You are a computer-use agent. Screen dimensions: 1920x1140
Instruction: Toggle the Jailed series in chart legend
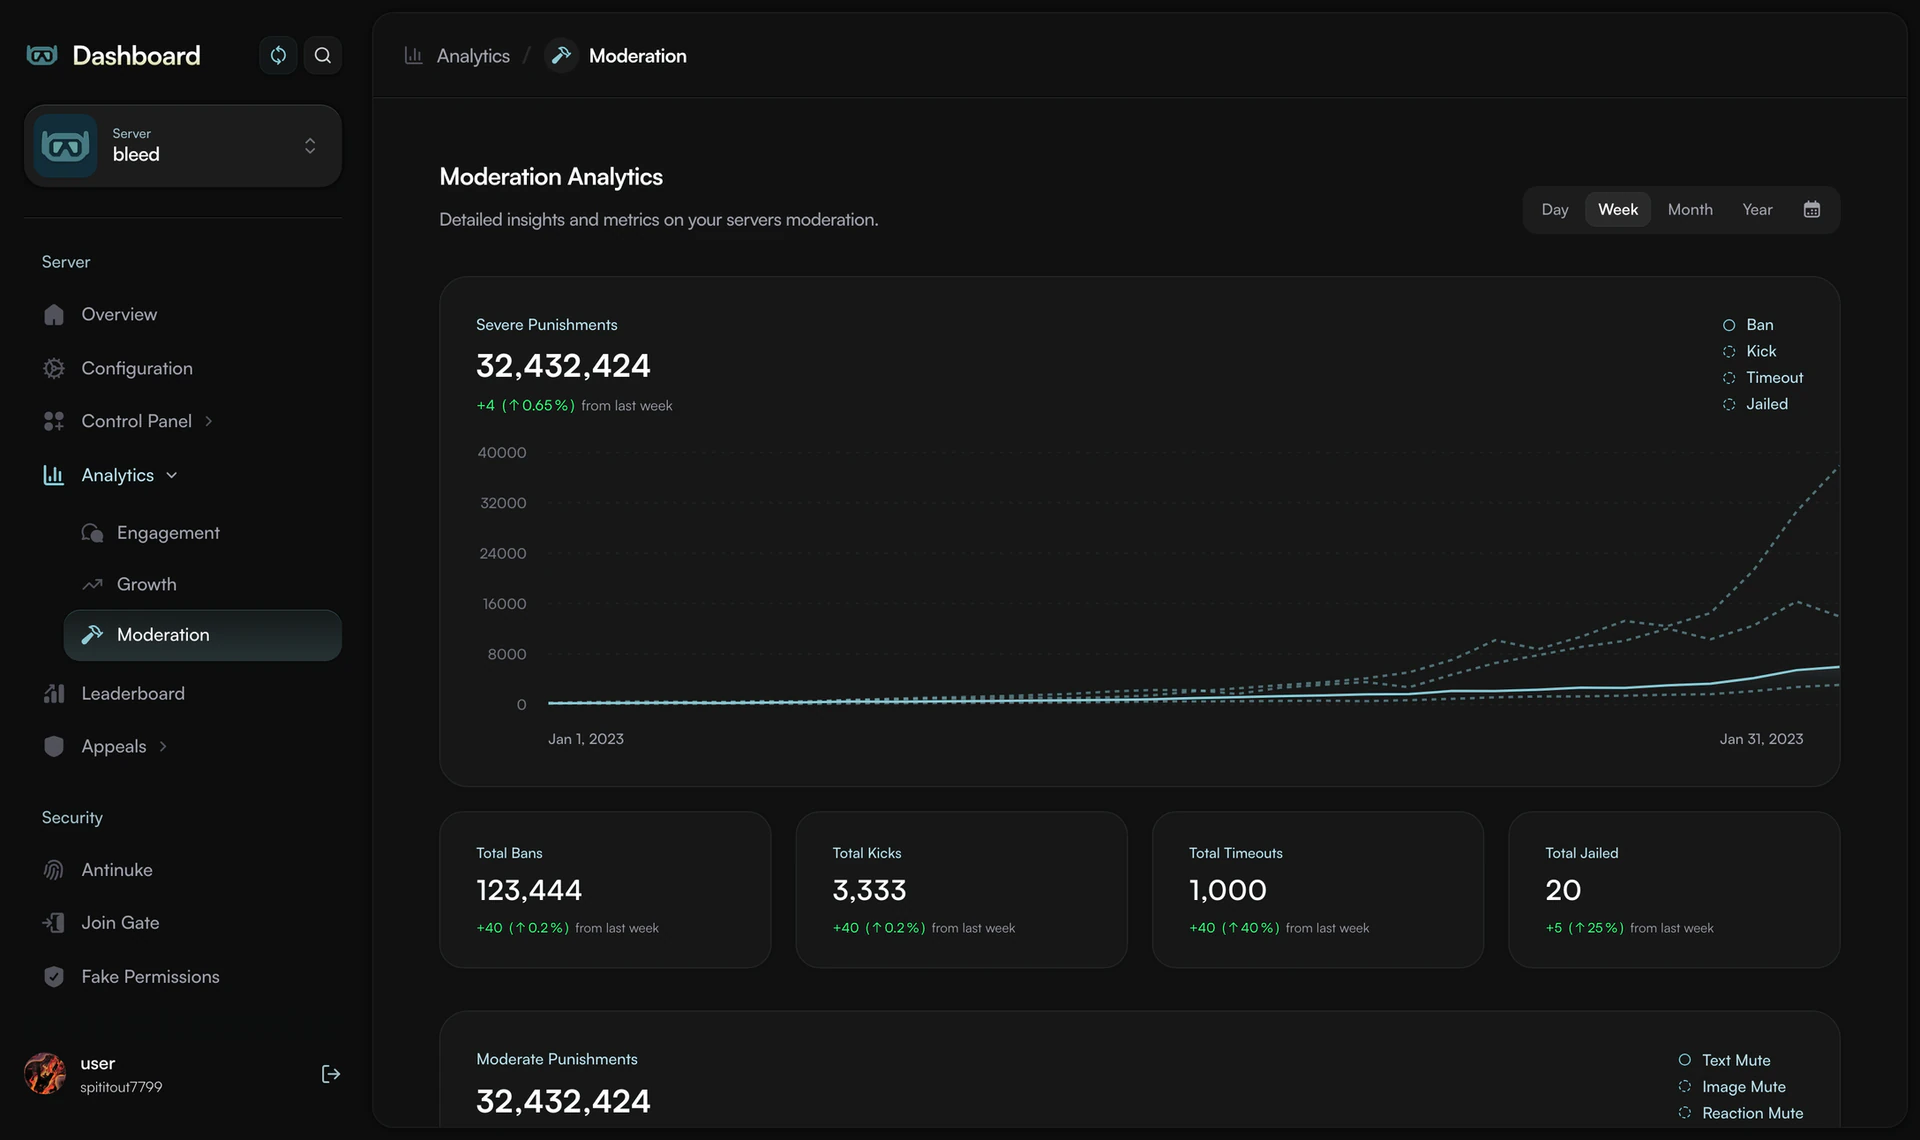click(x=1755, y=404)
